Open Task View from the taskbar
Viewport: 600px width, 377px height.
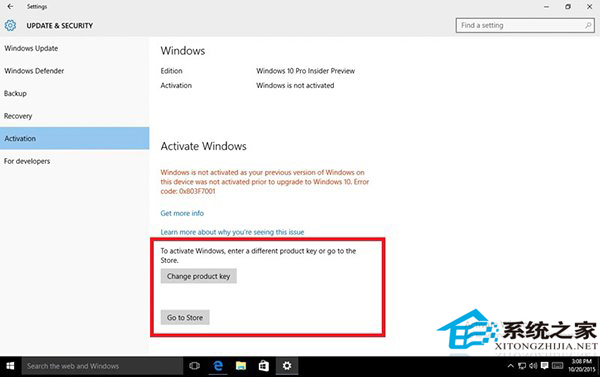coord(194,366)
